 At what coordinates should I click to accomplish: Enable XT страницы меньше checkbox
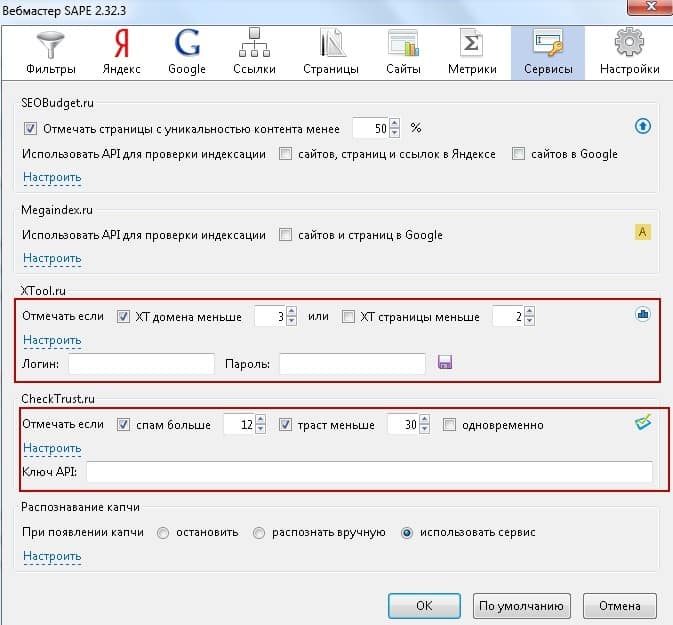tap(348, 316)
